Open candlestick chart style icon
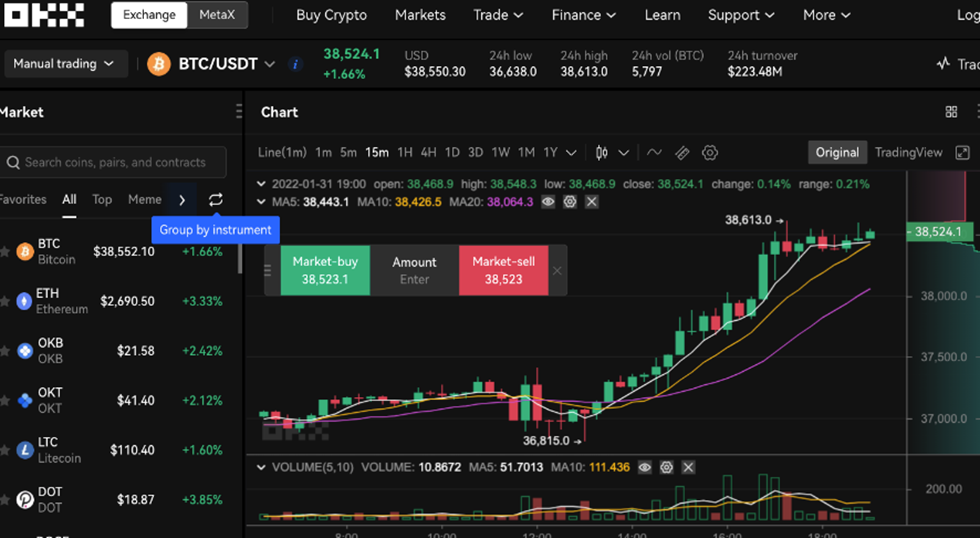Viewport: 980px width, 538px height. pos(602,152)
